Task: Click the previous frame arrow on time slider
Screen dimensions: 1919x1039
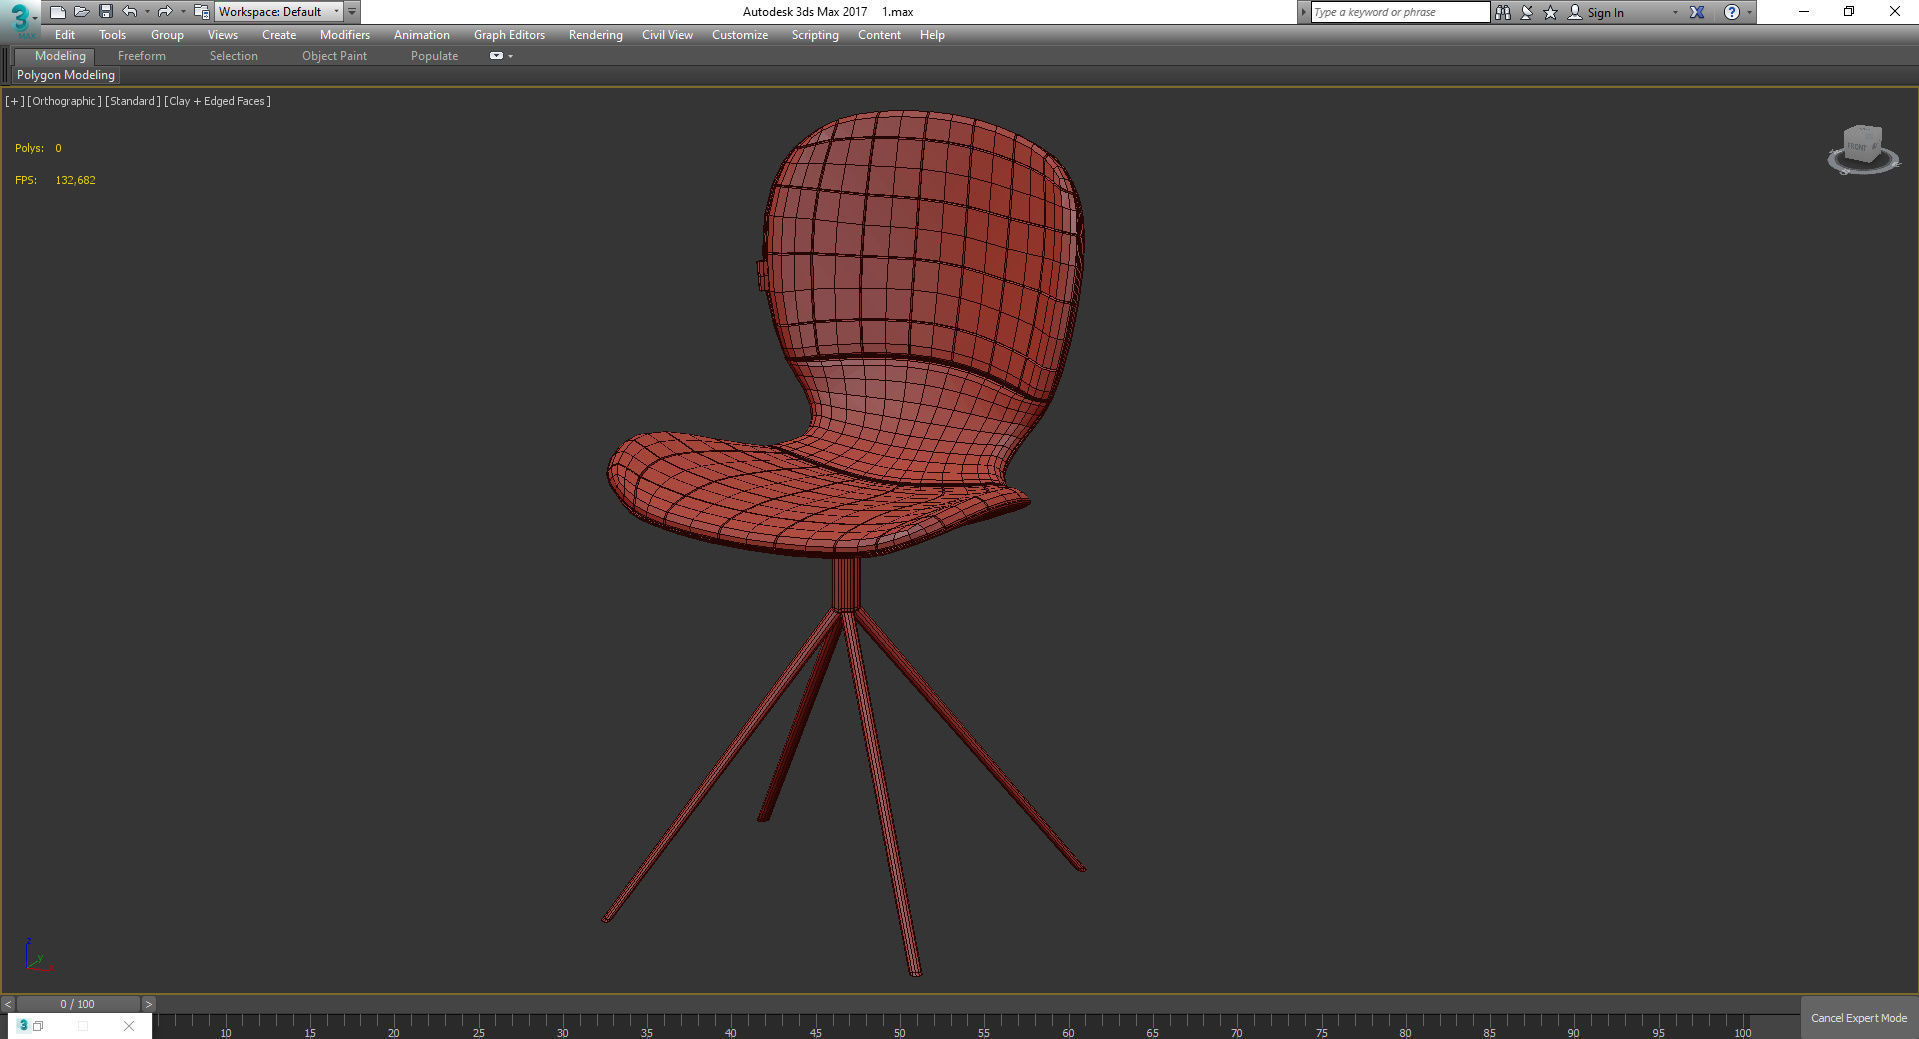Action: pyautogui.click(x=8, y=1004)
